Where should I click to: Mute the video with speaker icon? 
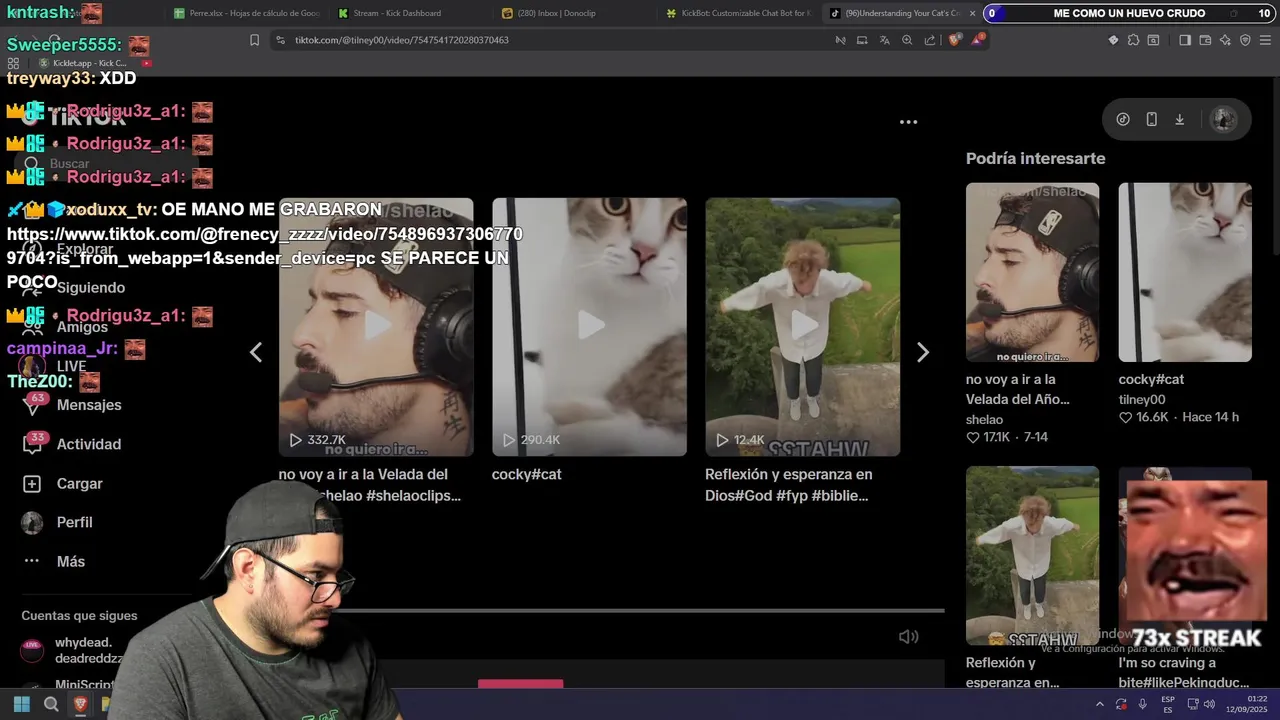908,637
